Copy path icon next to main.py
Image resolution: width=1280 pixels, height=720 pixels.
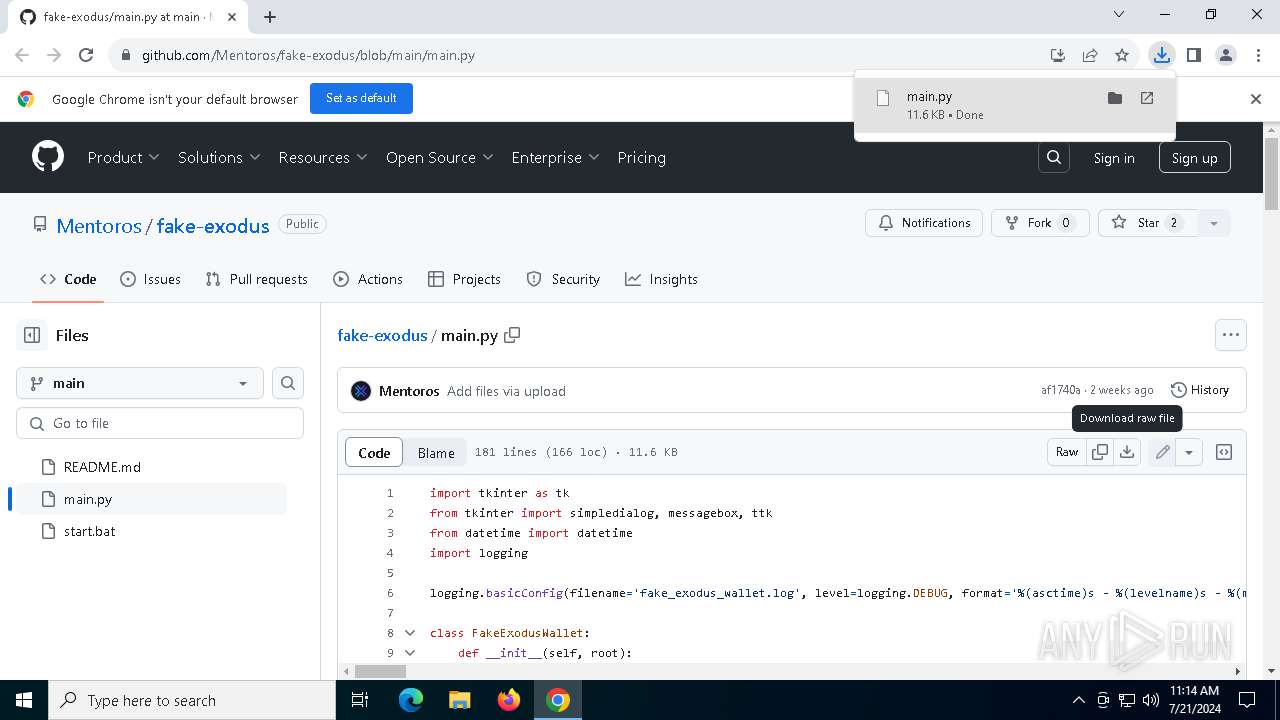[512, 335]
